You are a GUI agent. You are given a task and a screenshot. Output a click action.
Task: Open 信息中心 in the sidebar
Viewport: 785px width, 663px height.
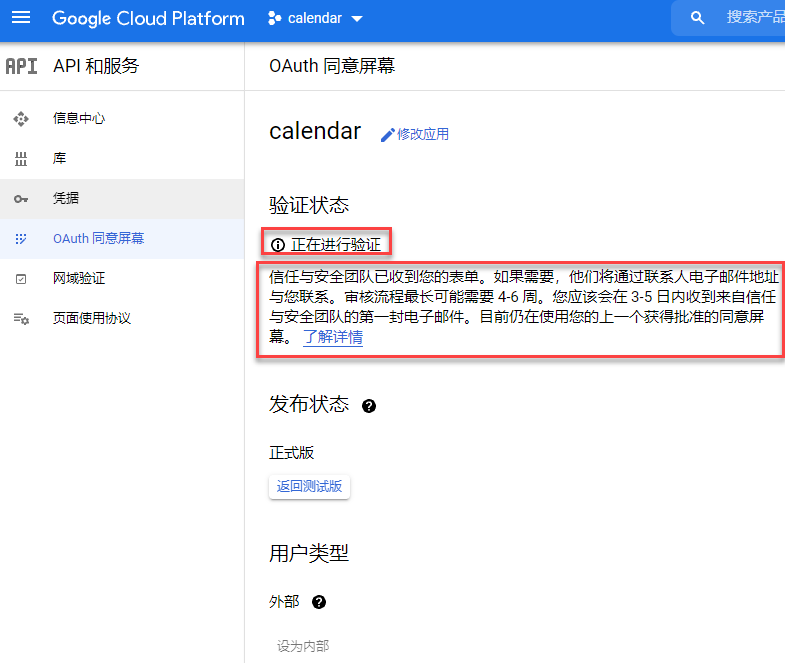(x=122, y=119)
